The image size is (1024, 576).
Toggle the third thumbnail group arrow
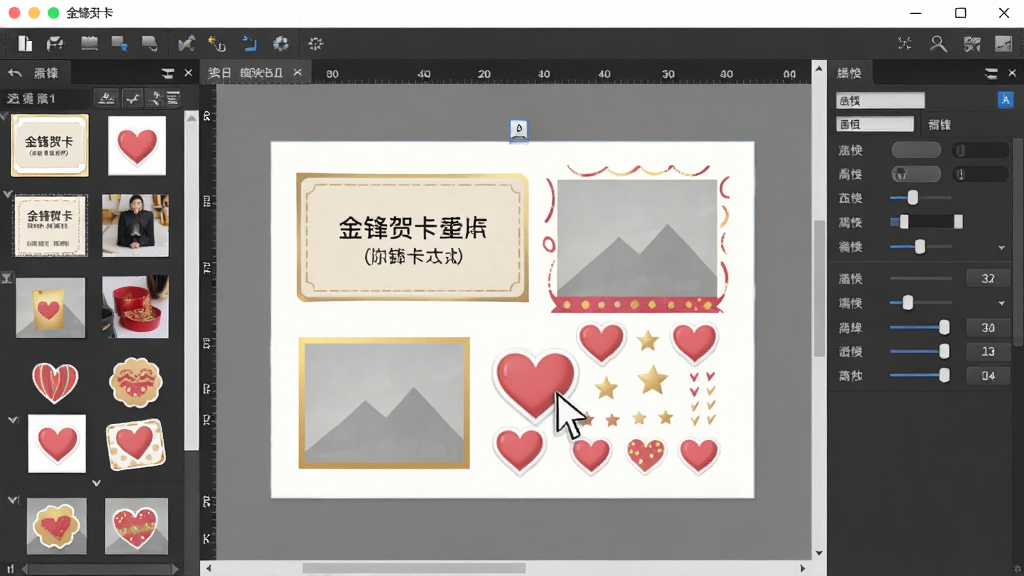[6, 278]
